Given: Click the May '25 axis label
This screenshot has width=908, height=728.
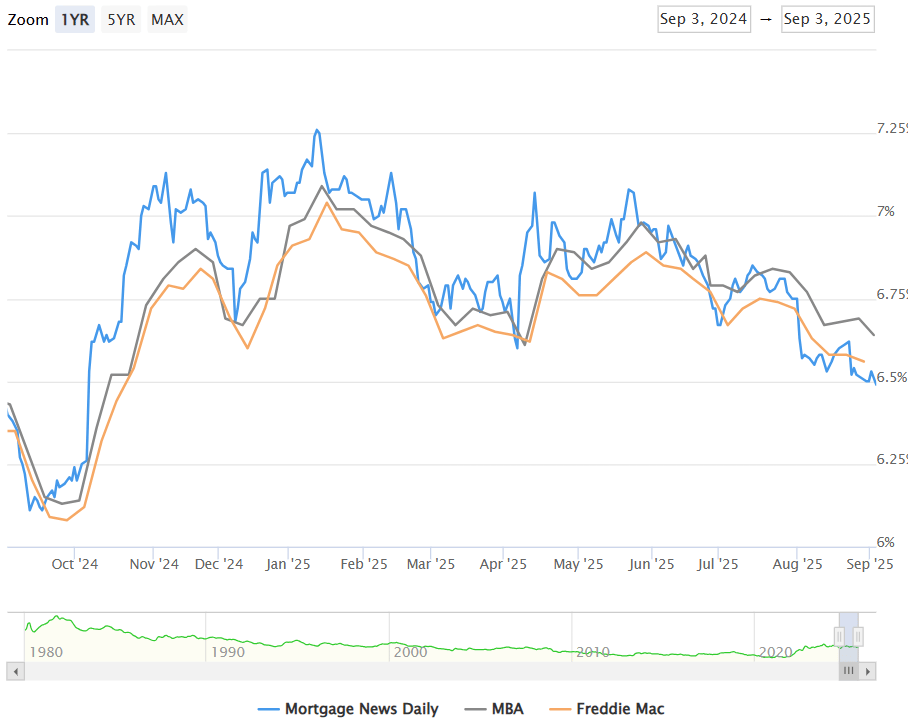Looking at the screenshot, I should (579, 564).
